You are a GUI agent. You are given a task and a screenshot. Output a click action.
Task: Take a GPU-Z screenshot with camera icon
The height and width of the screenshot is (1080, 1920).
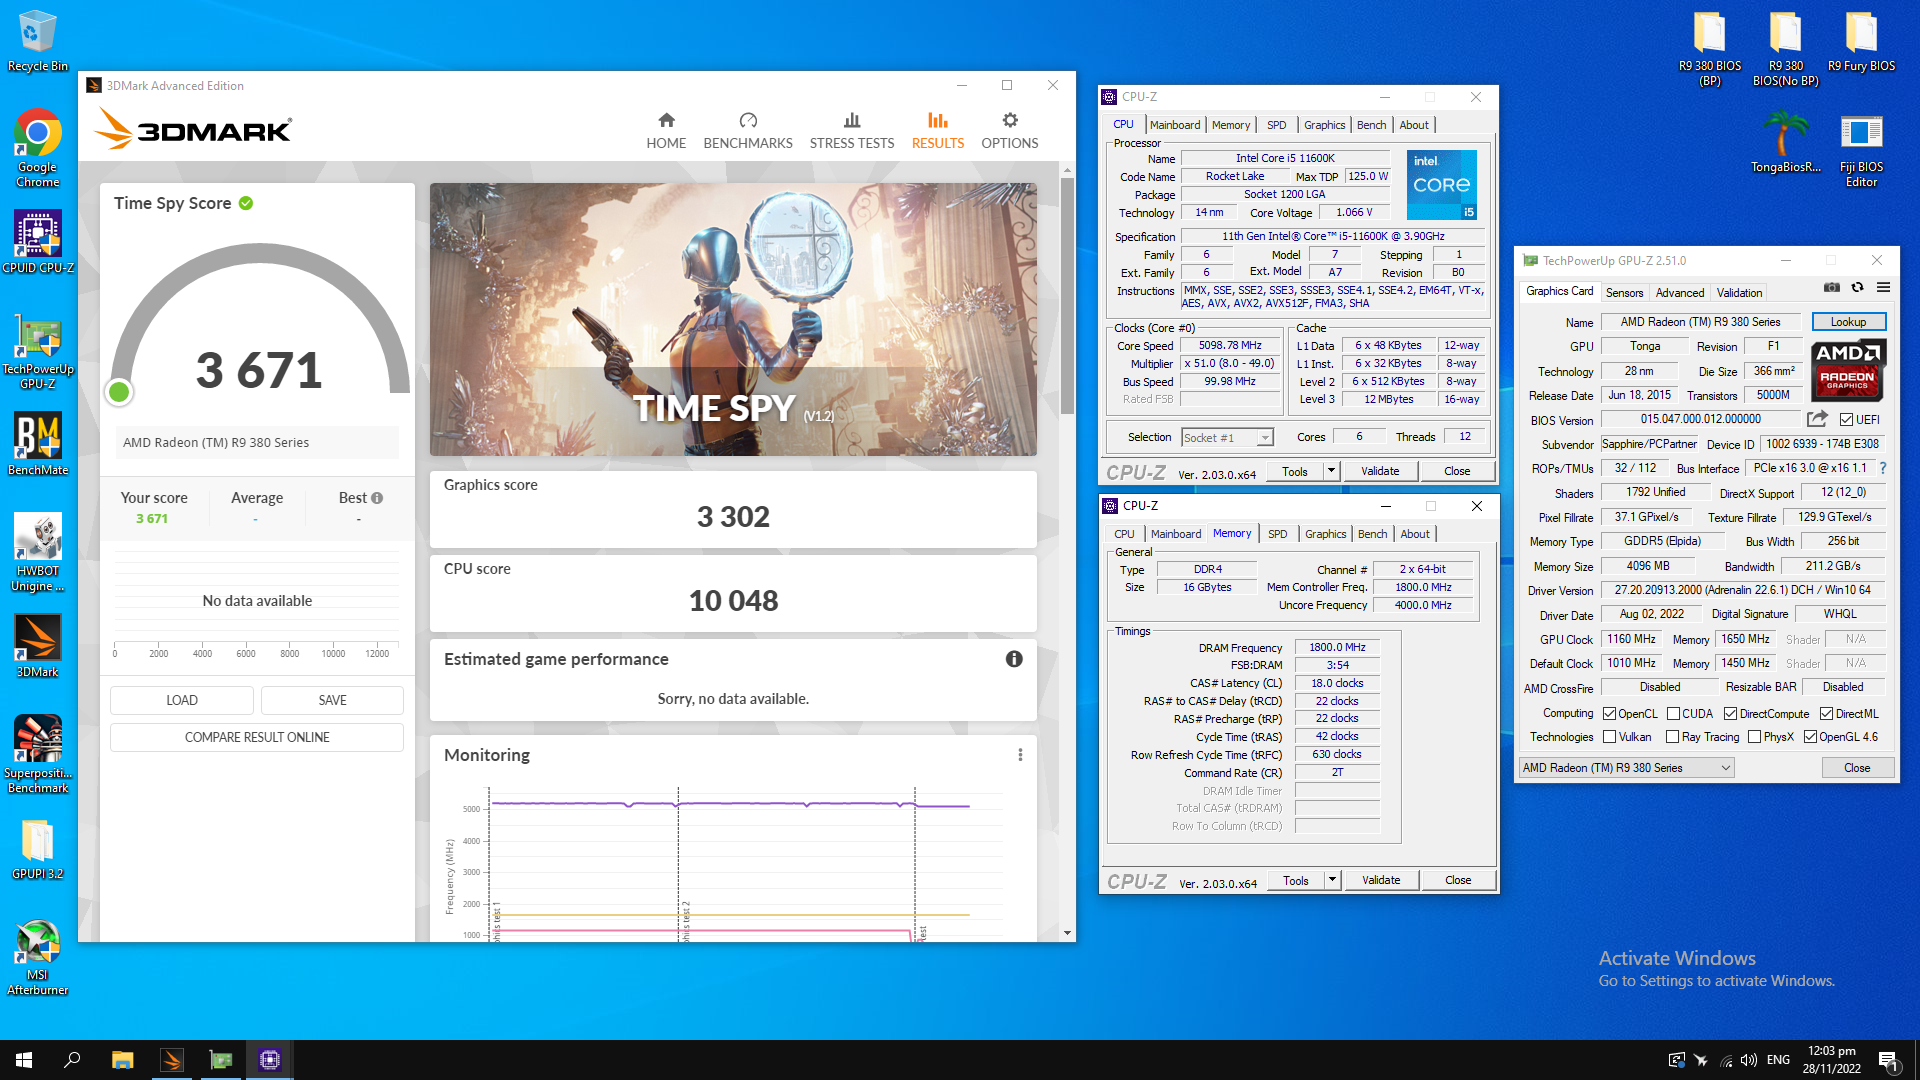coord(1832,288)
